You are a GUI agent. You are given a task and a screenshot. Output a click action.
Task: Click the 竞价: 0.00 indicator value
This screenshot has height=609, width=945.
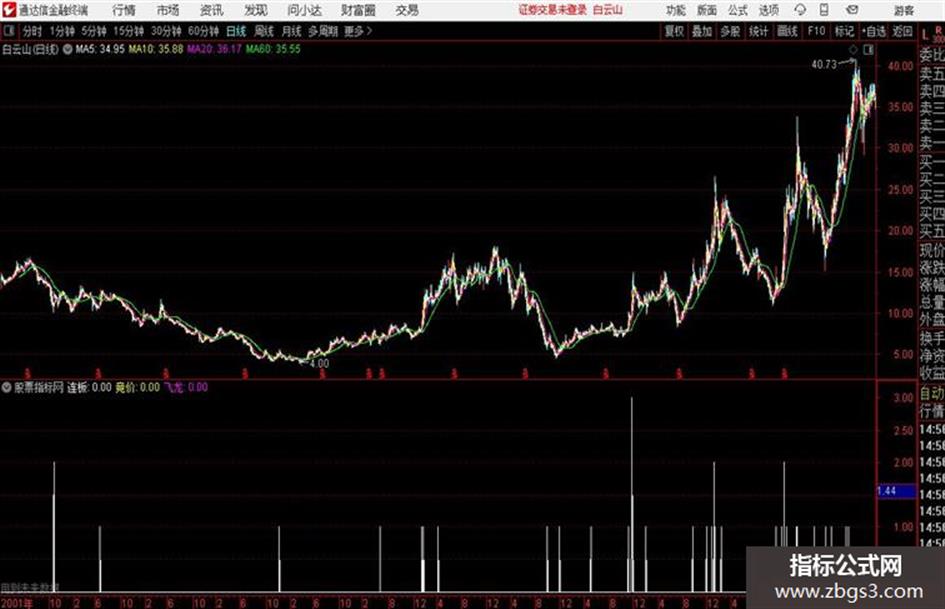(x=137, y=387)
